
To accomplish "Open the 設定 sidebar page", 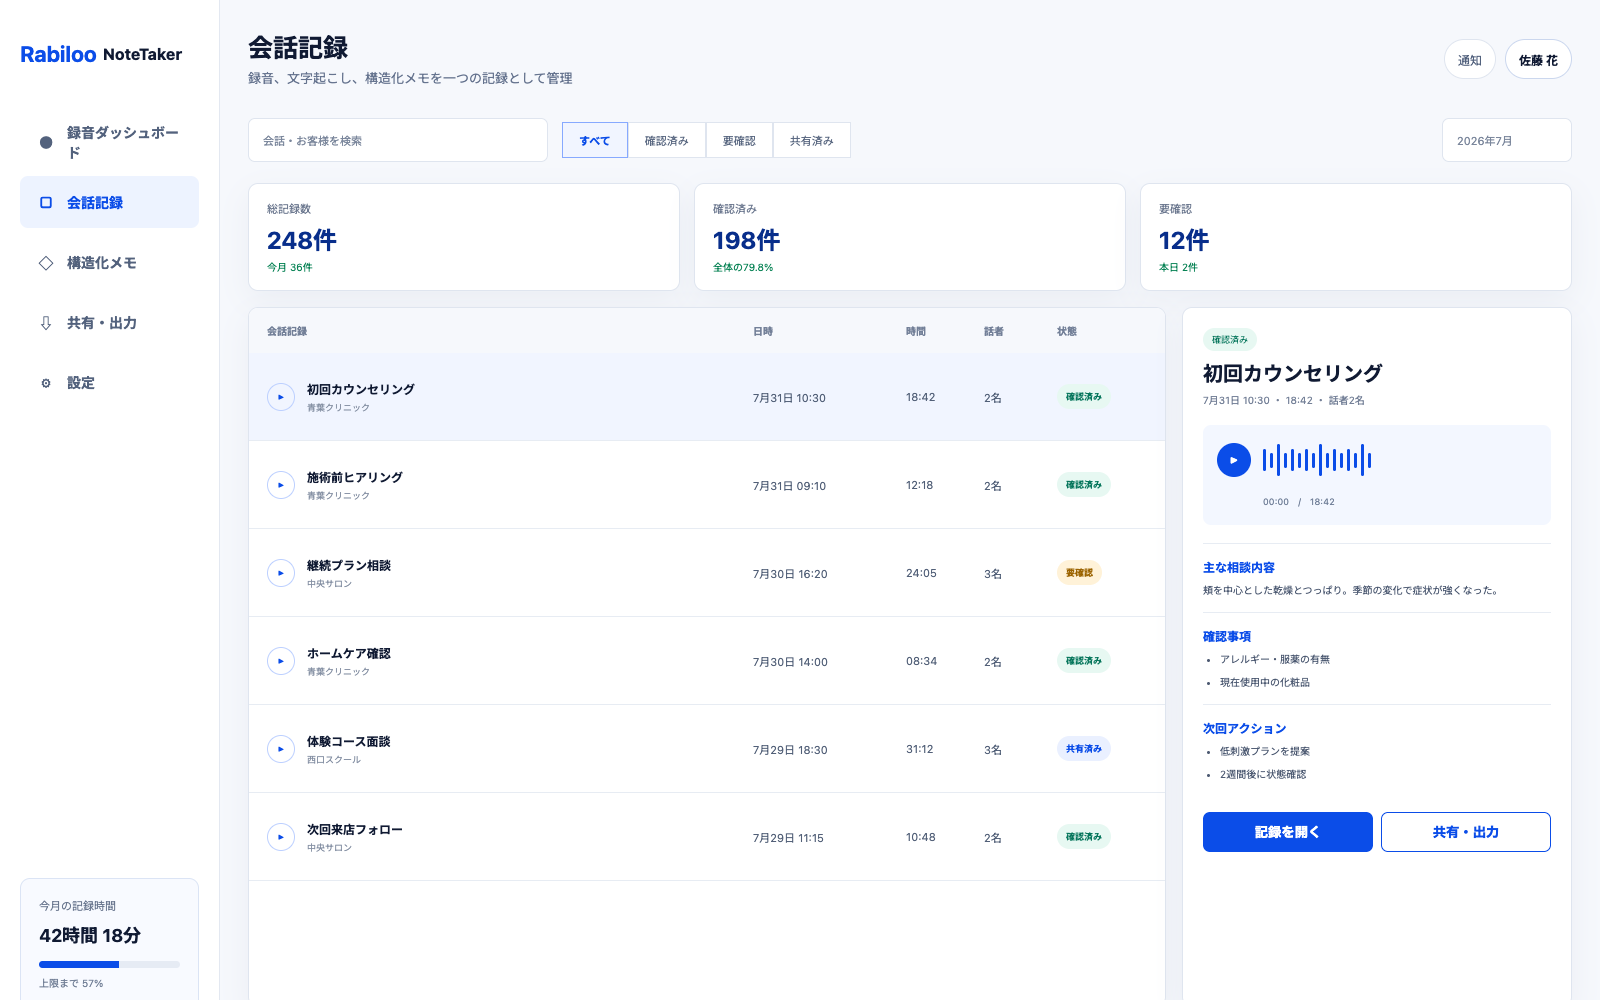I will click(x=109, y=383).
